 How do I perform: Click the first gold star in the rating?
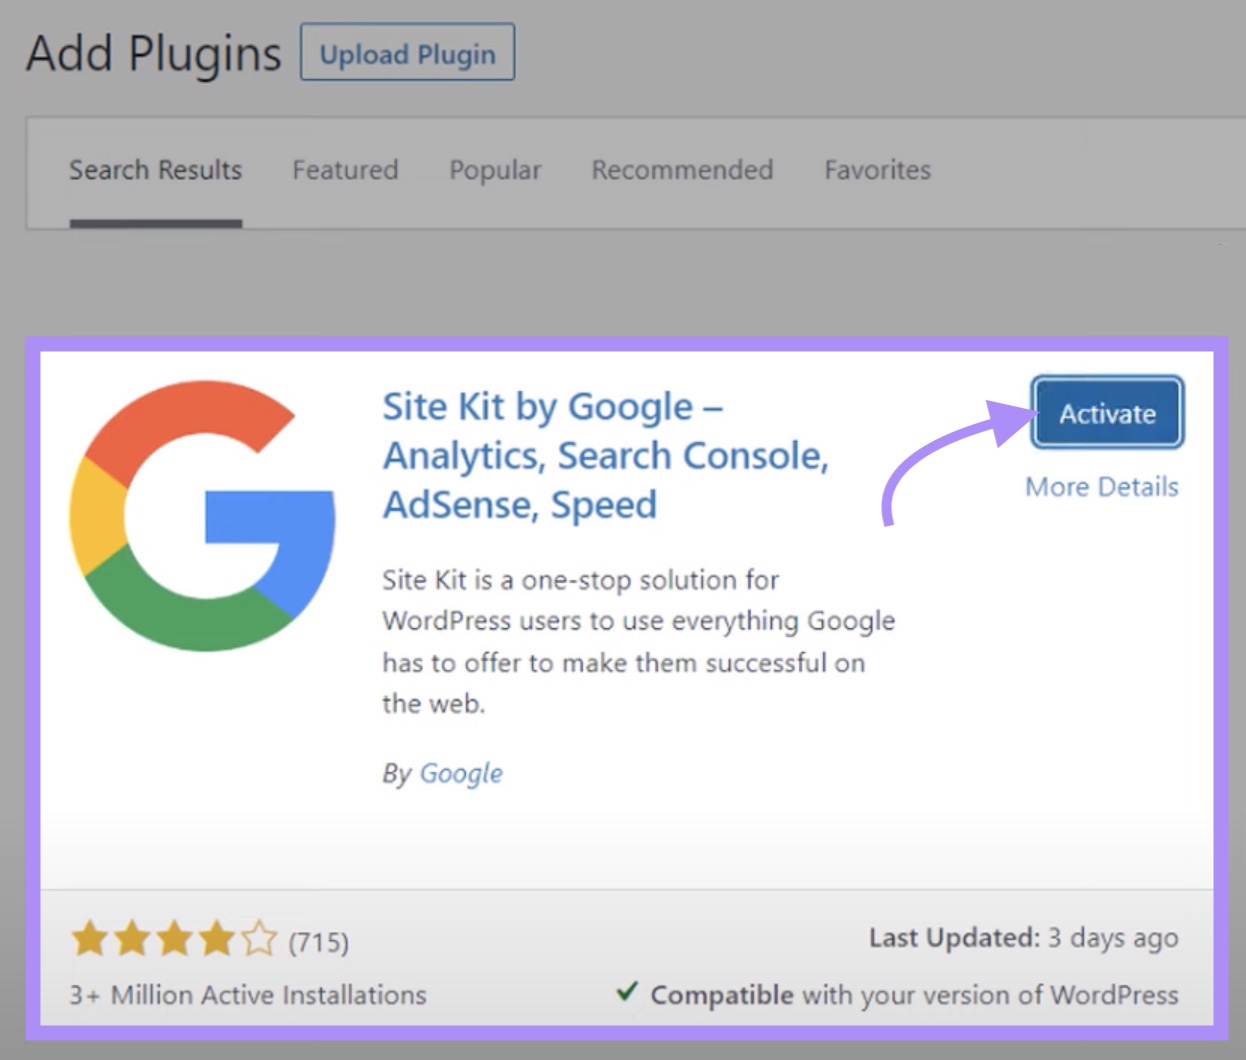point(87,938)
